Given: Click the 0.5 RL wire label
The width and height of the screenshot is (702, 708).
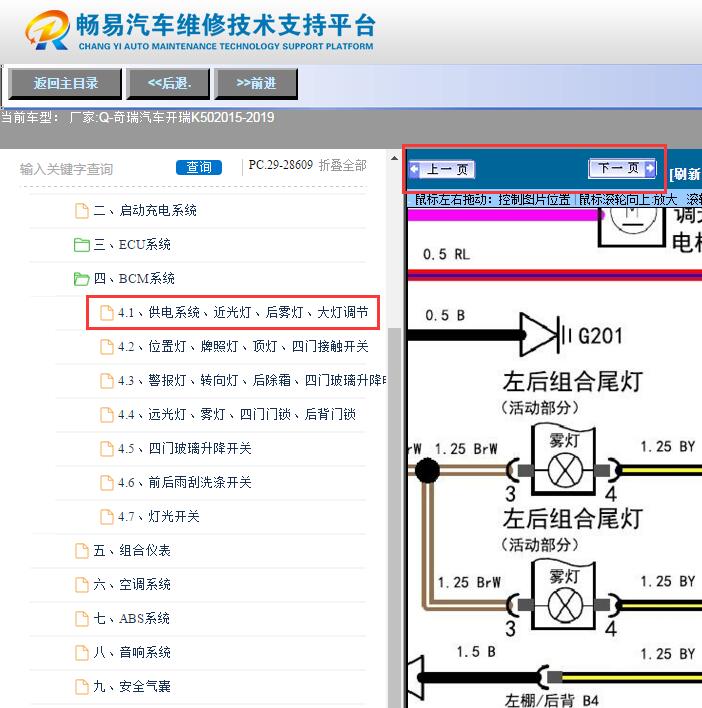Looking at the screenshot, I should coord(446,254).
